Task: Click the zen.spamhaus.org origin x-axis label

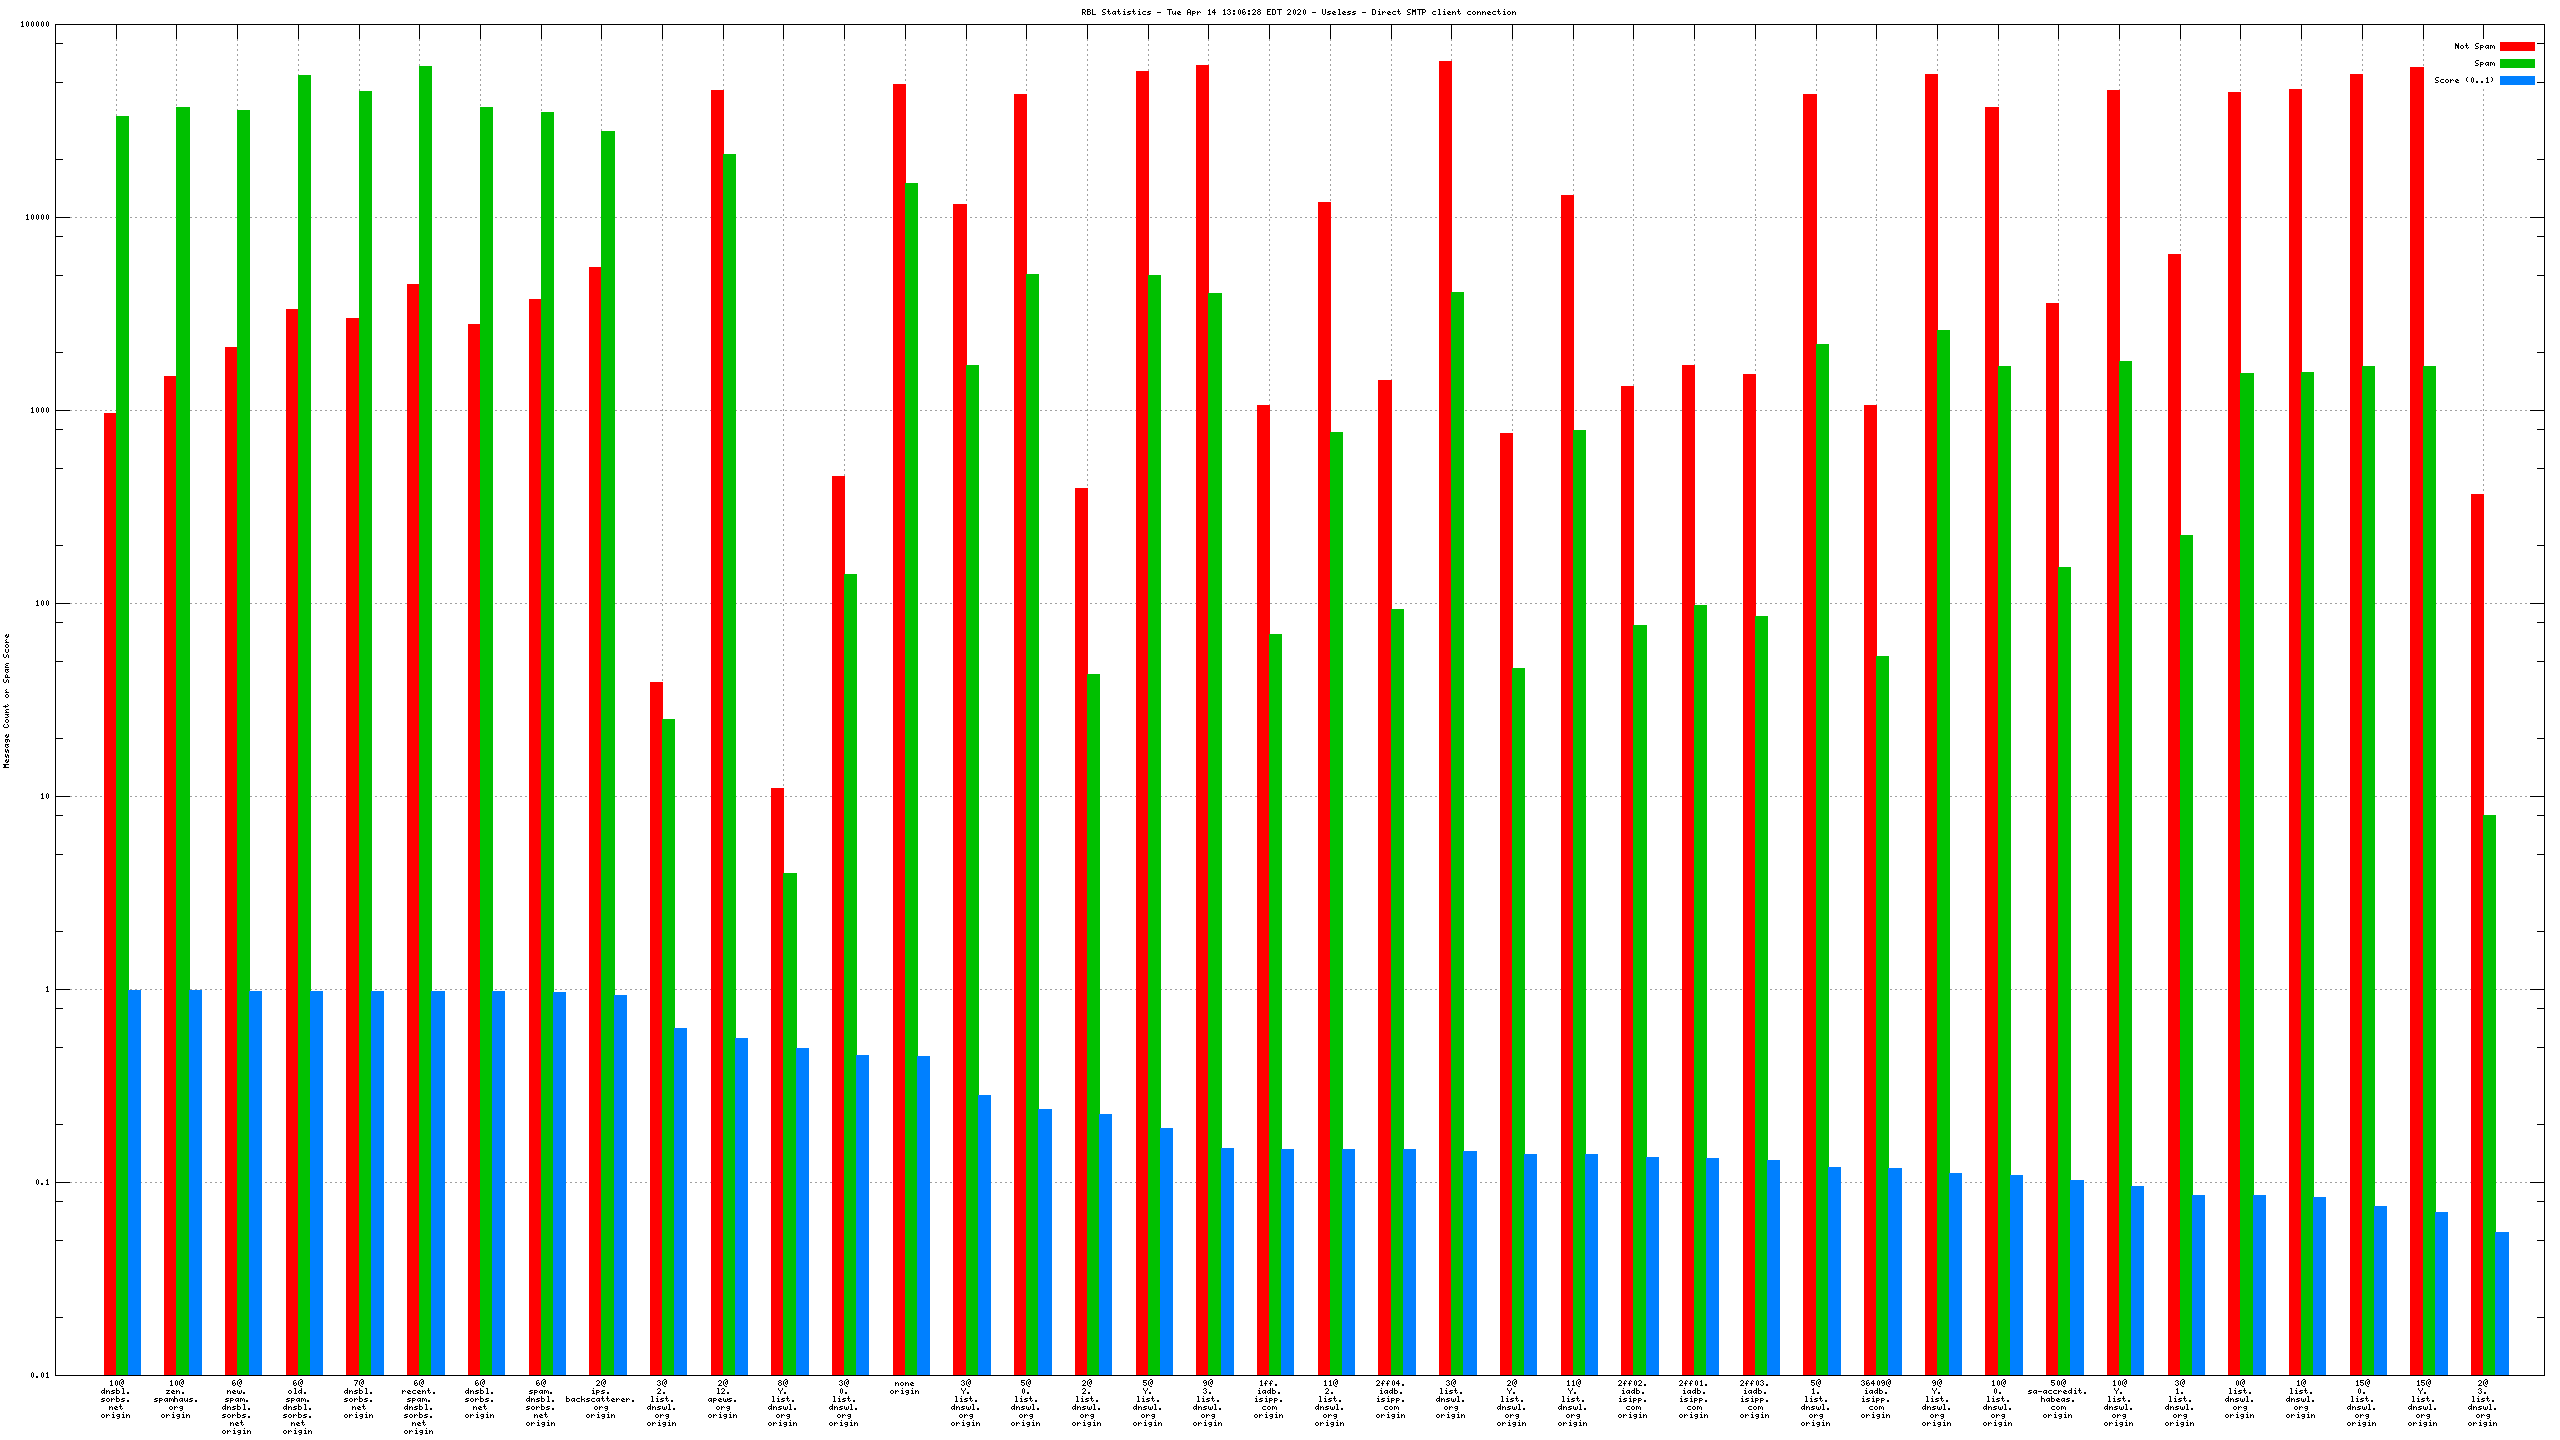Action: pyautogui.click(x=176, y=1399)
